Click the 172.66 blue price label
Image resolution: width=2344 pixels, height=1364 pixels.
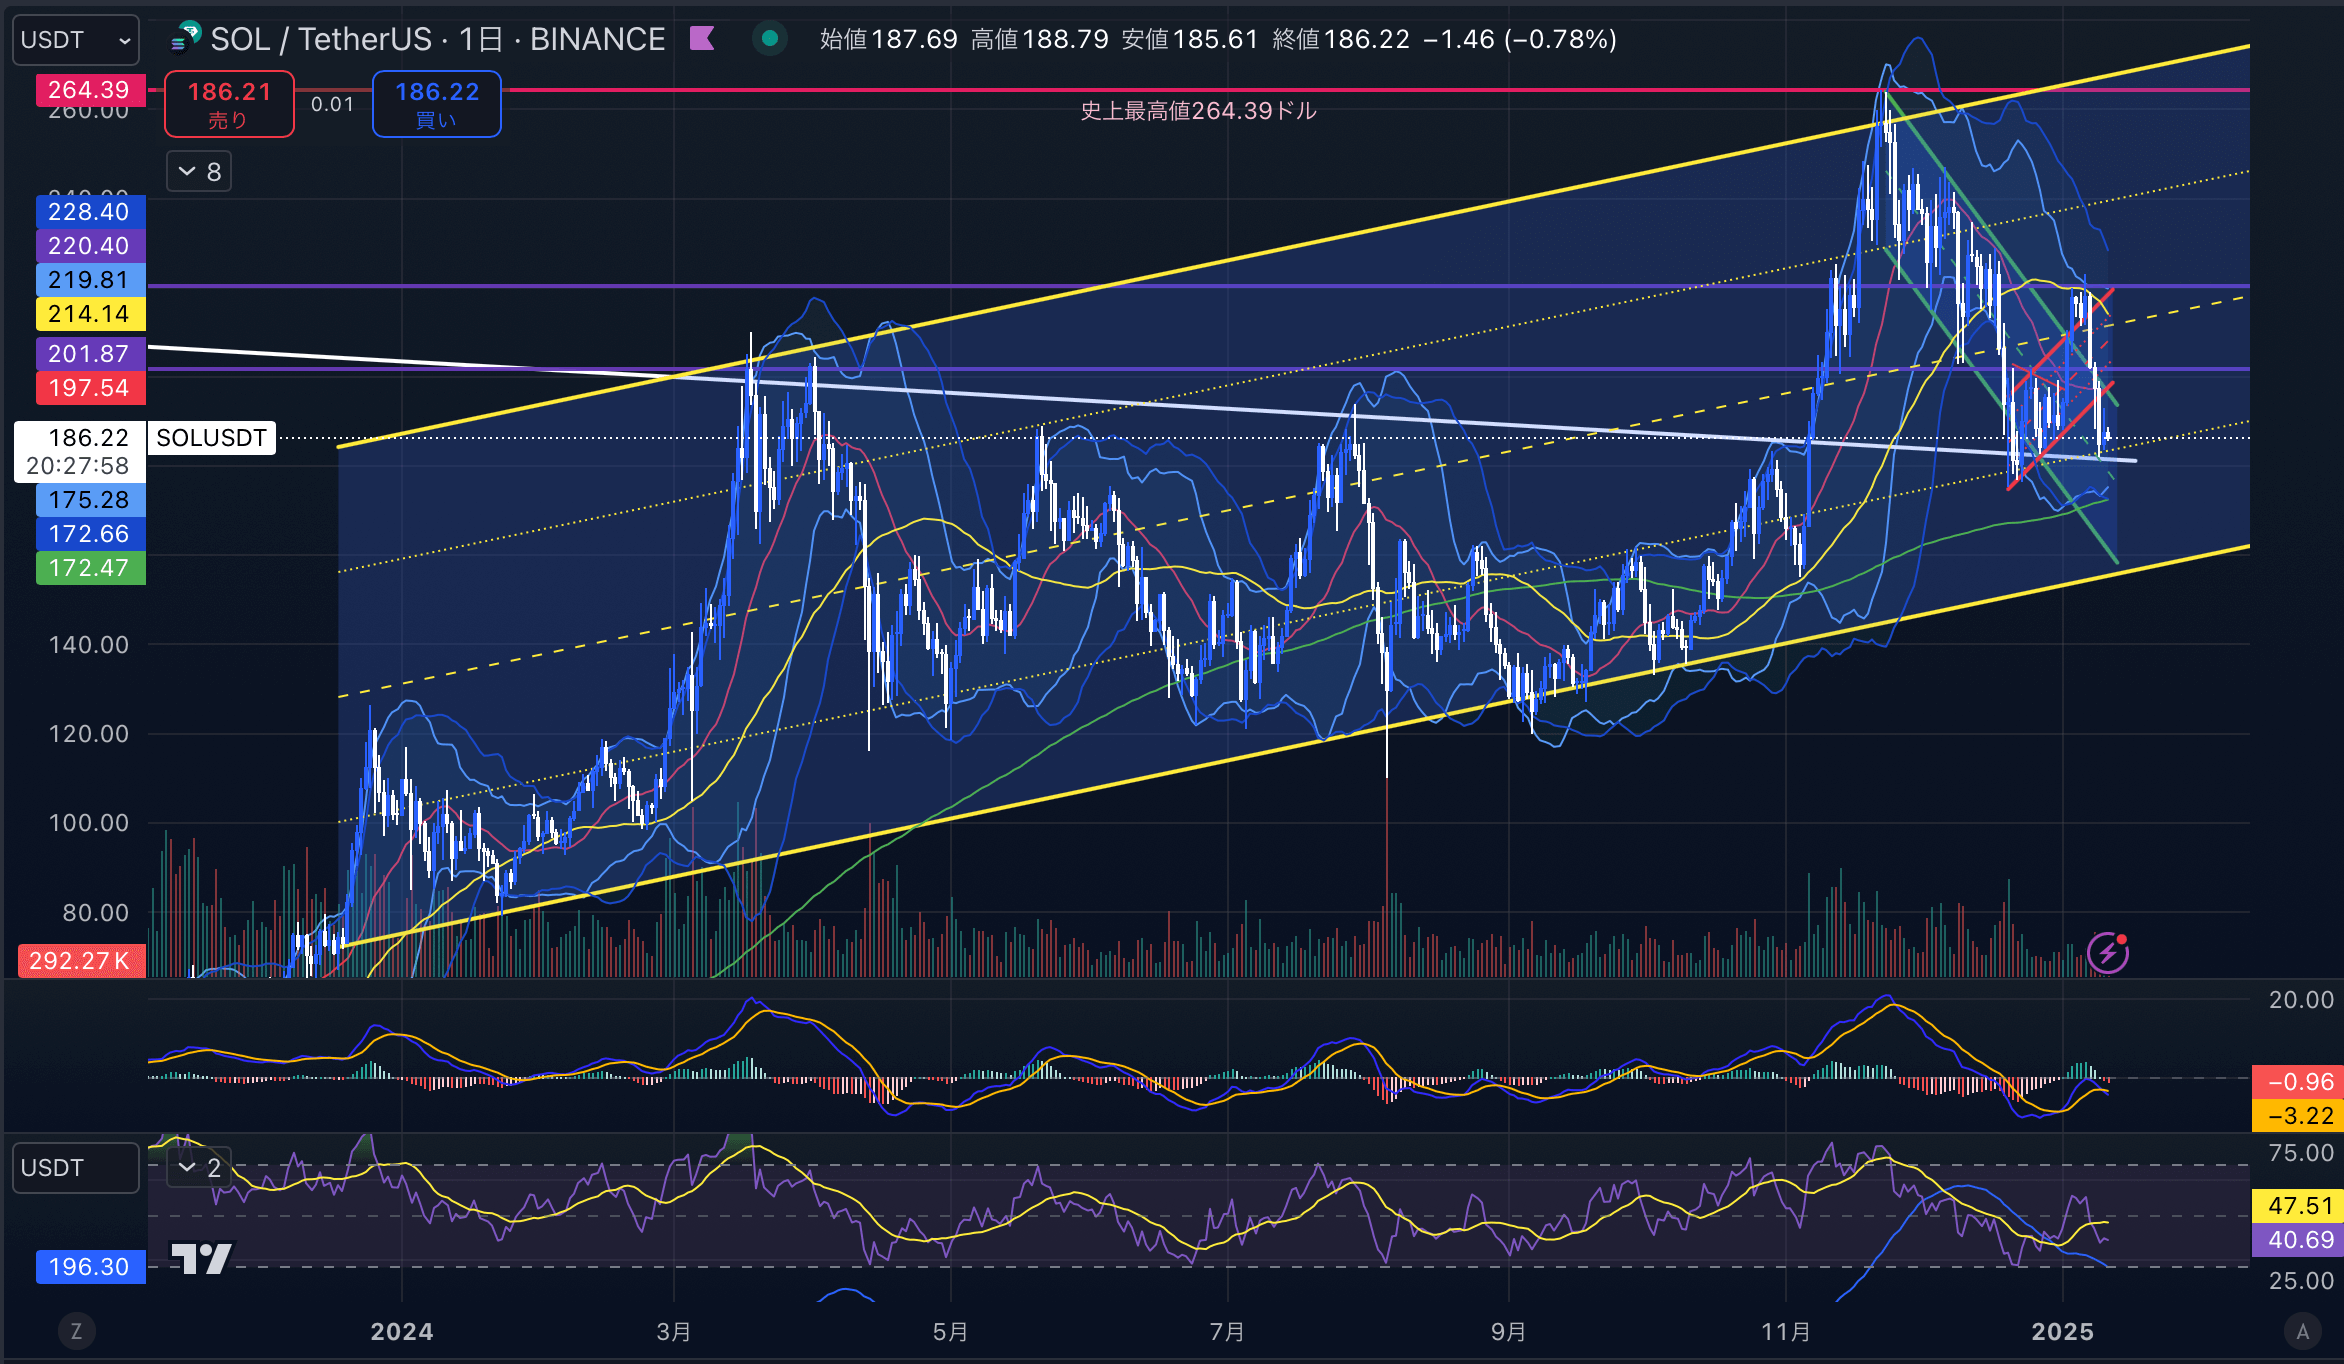(x=90, y=534)
